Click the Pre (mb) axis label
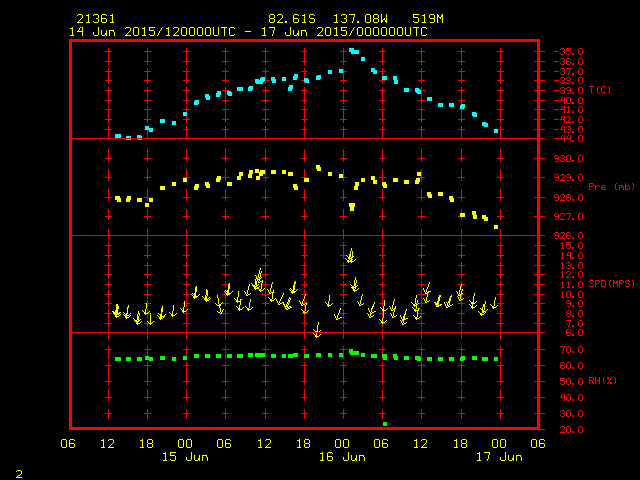This screenshot has width=640, height=480. coord(611,187)
